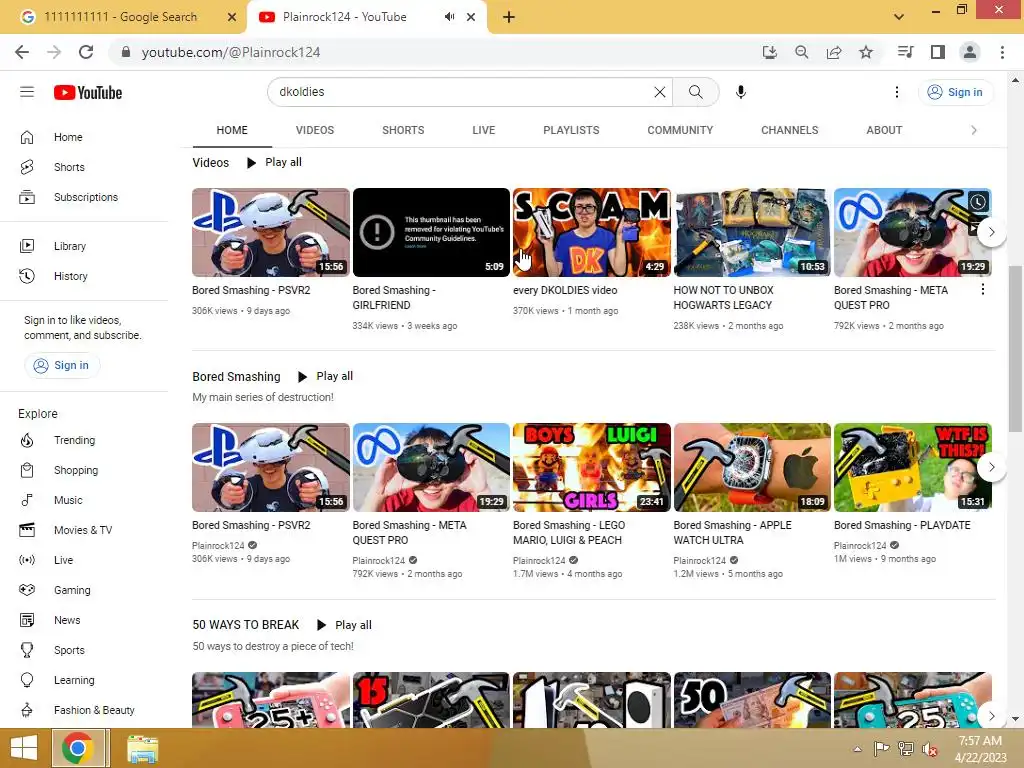Open Subscriptions from the sidebar
The height and width of the screenshot is (768, 1024).
coord(84,197)
